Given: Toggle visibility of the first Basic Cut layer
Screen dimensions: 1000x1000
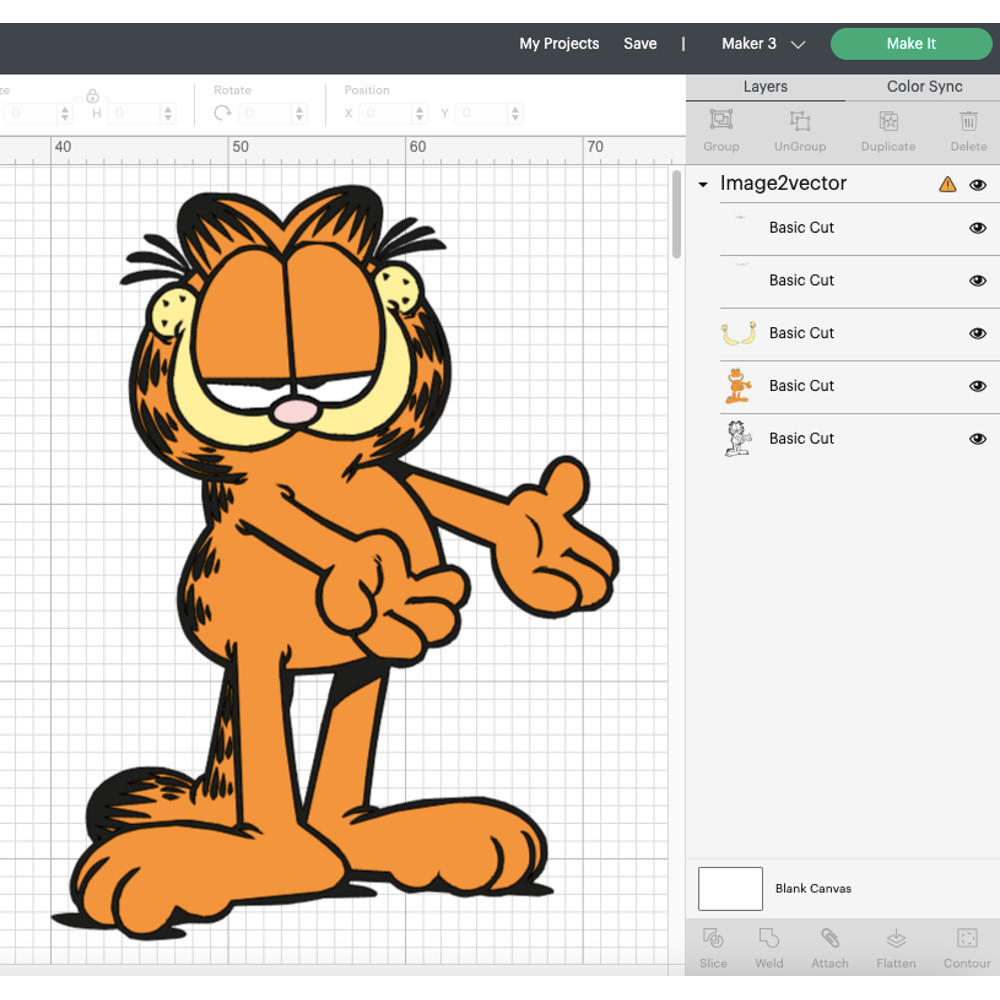Looking at the screenshot, I should pyautogui.click(x=978, y=228).
